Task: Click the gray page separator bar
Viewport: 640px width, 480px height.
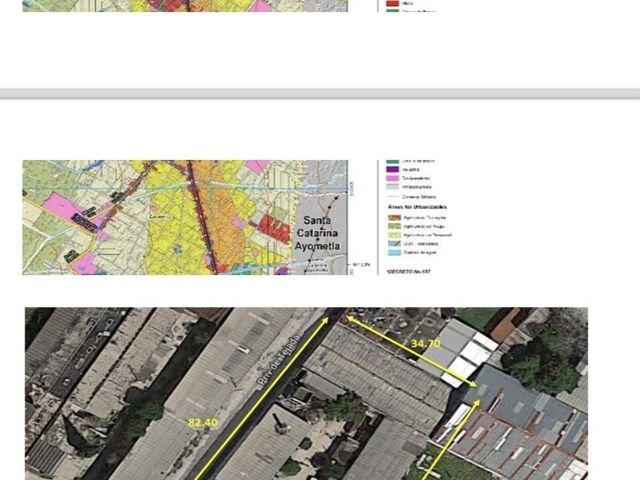Action: pyautogui.click(x=320, y=94)
